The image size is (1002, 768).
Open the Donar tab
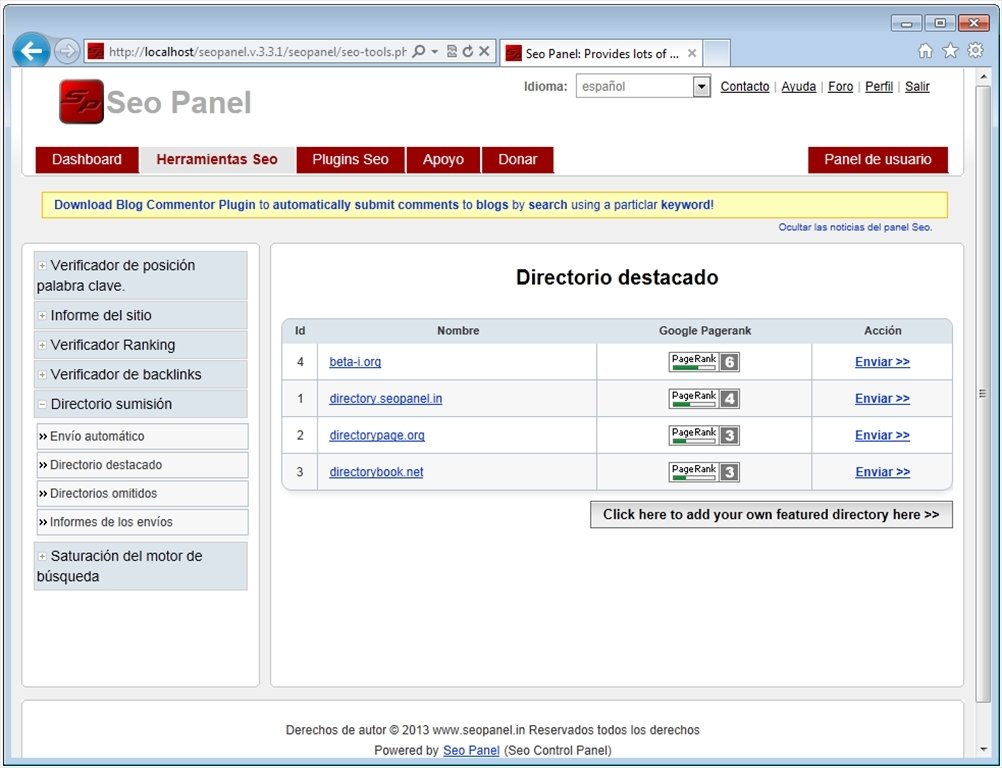(518, 160)
